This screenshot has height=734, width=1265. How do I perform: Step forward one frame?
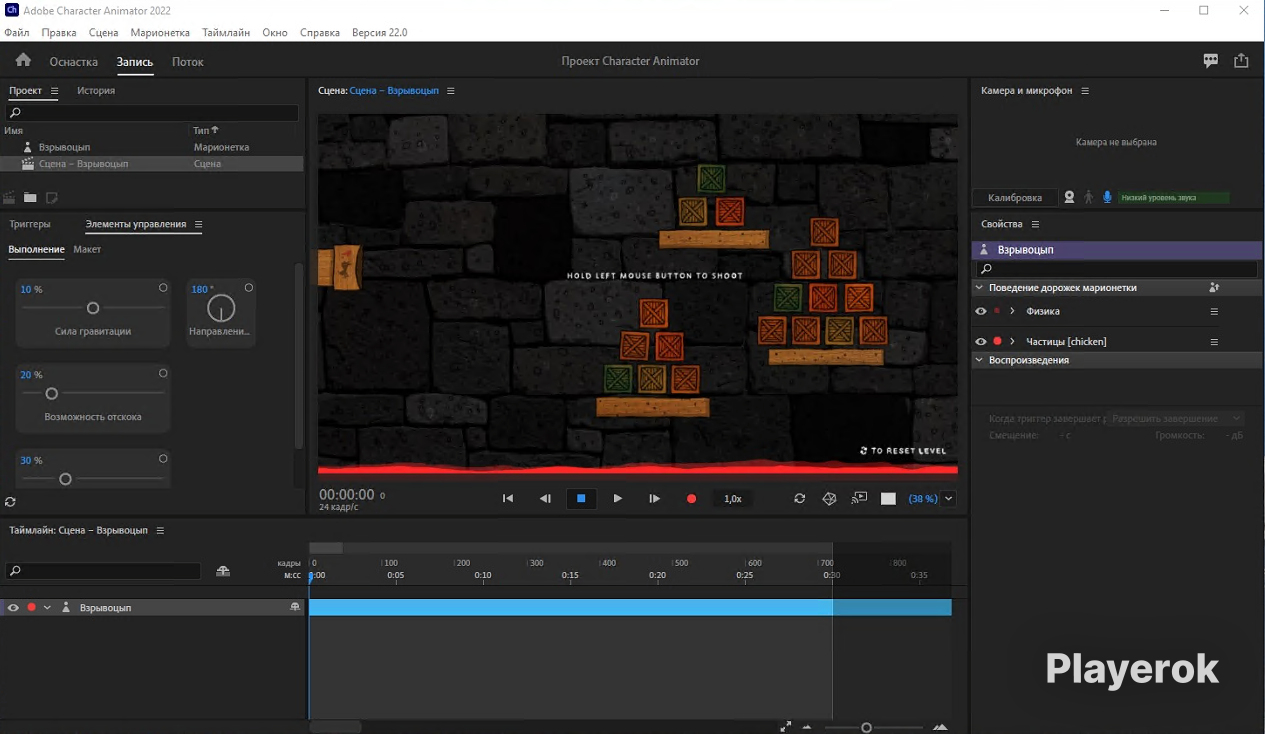(x=655, y=498)
